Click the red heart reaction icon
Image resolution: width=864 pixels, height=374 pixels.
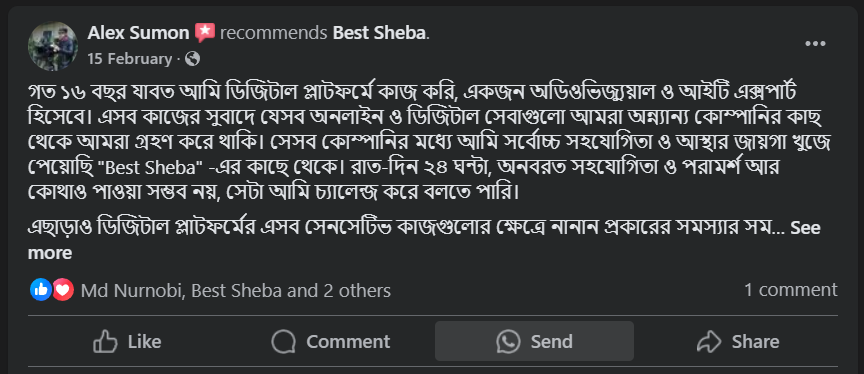click(63, 290)
